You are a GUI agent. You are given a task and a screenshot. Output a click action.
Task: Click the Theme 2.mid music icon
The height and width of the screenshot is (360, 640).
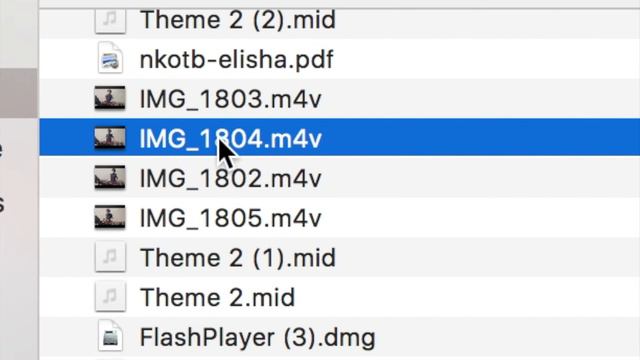point(110,296)
